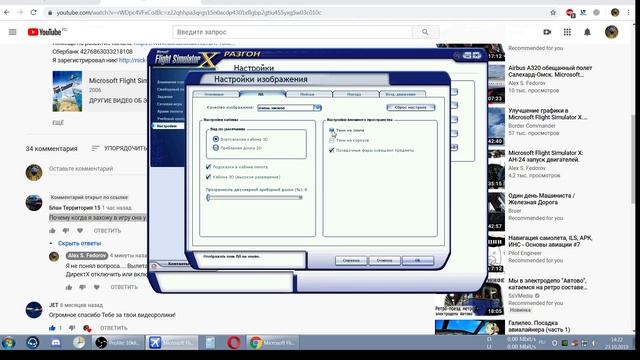Open Один день Машиниста video
The image size is (640, 360).
[x=541, y=199]
